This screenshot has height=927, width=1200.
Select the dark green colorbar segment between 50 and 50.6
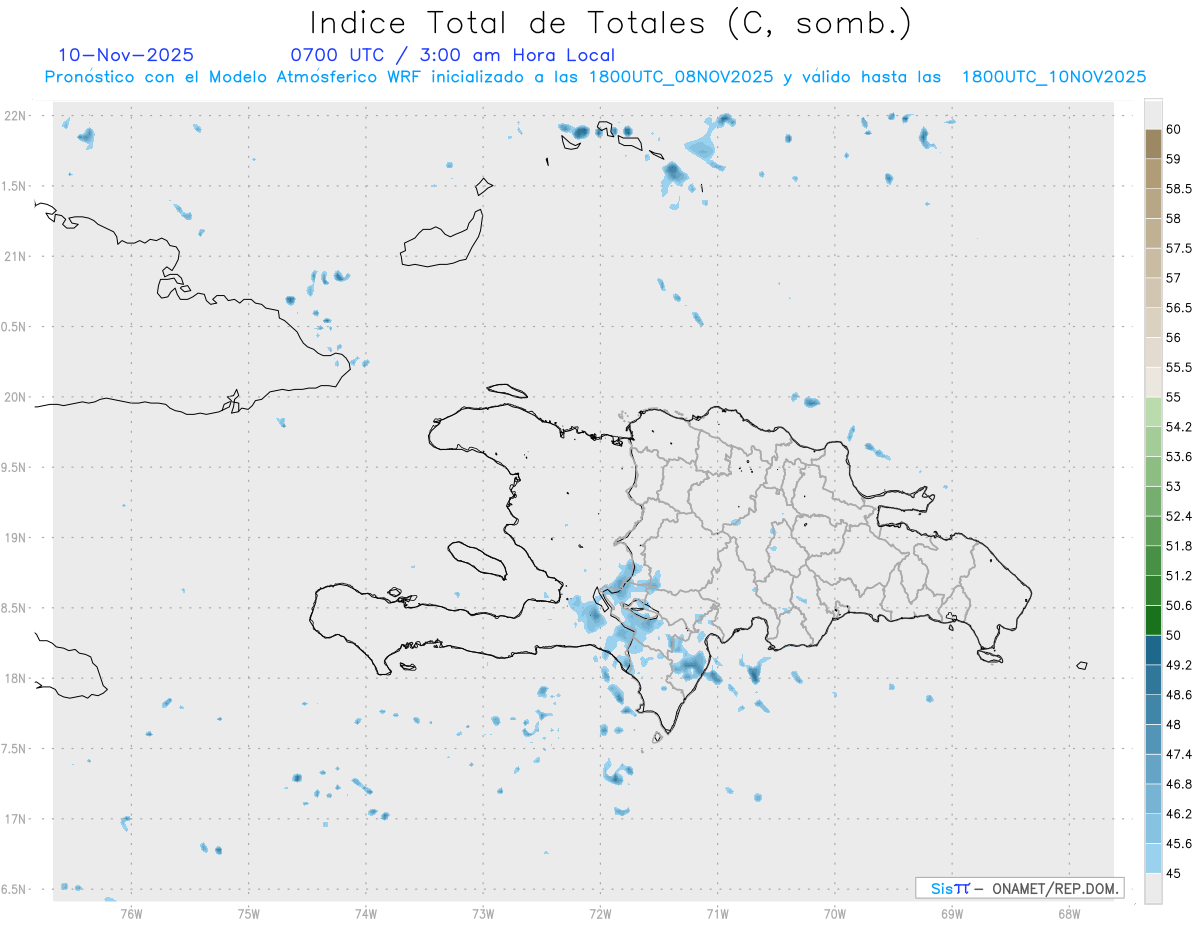coord(1153,621)
